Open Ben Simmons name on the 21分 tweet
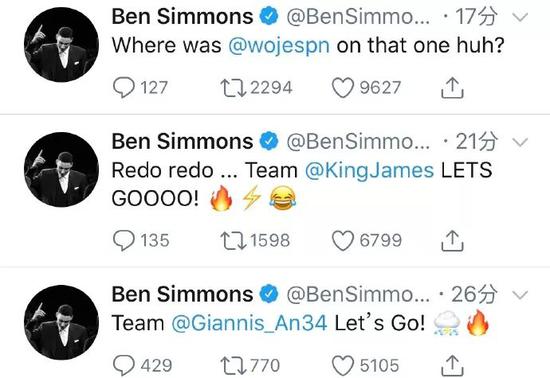Image resolution: width=550 pixels, height=378 pixels. coord(182,141)
